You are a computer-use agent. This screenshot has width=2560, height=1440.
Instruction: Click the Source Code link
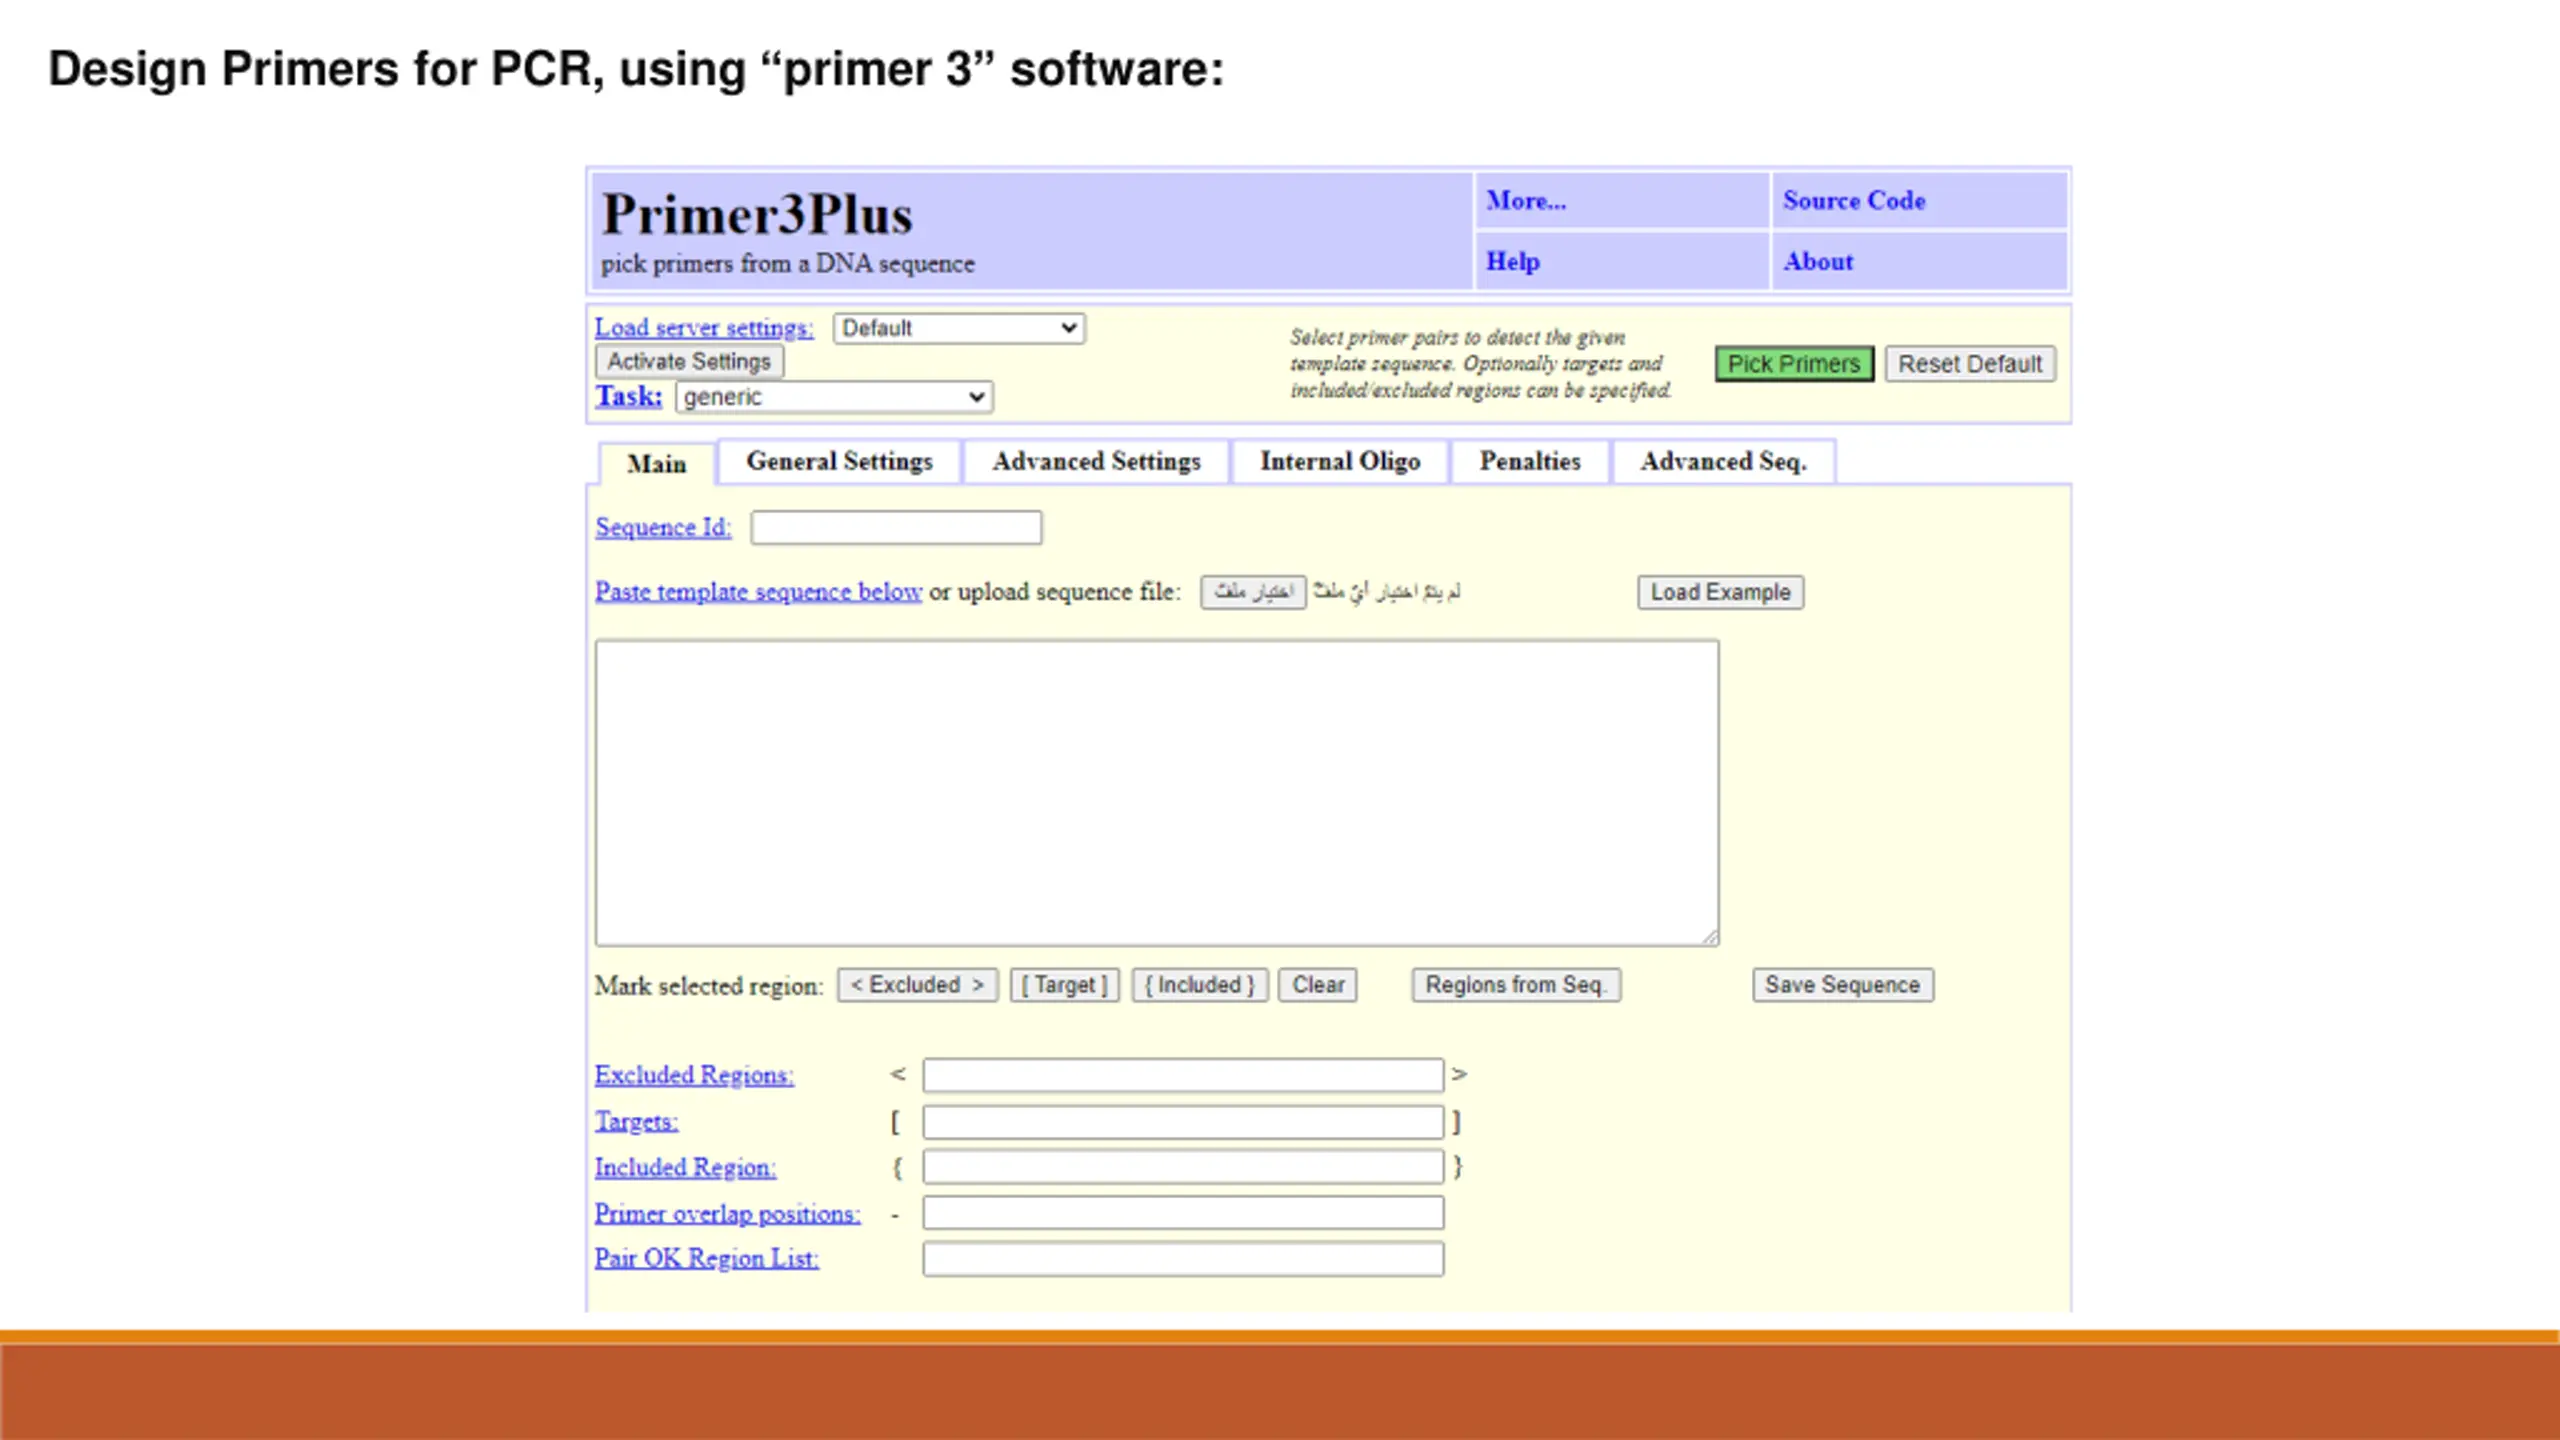coord(1853,201)
